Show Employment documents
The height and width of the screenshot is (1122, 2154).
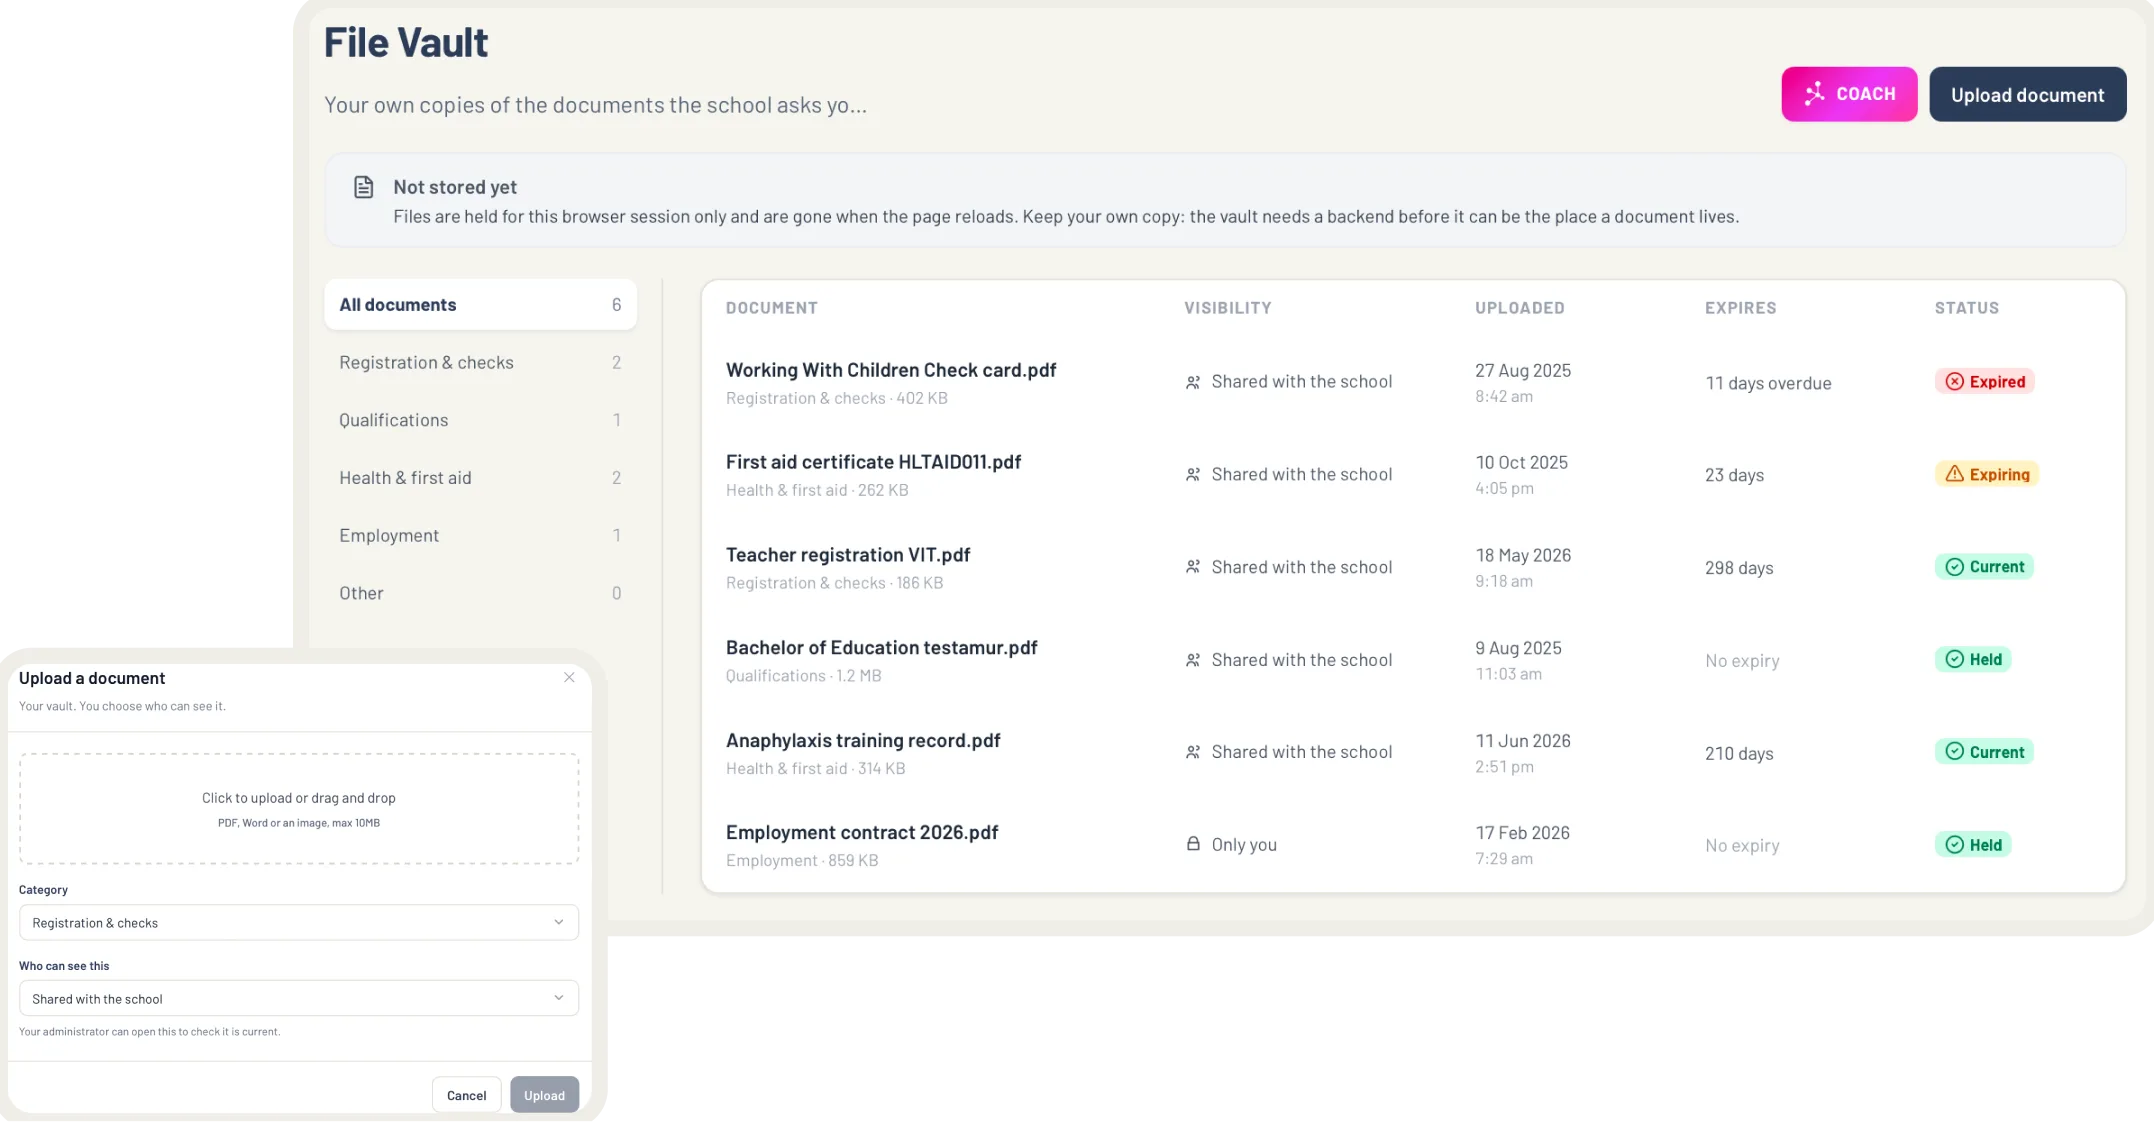[x=480, y=536]
